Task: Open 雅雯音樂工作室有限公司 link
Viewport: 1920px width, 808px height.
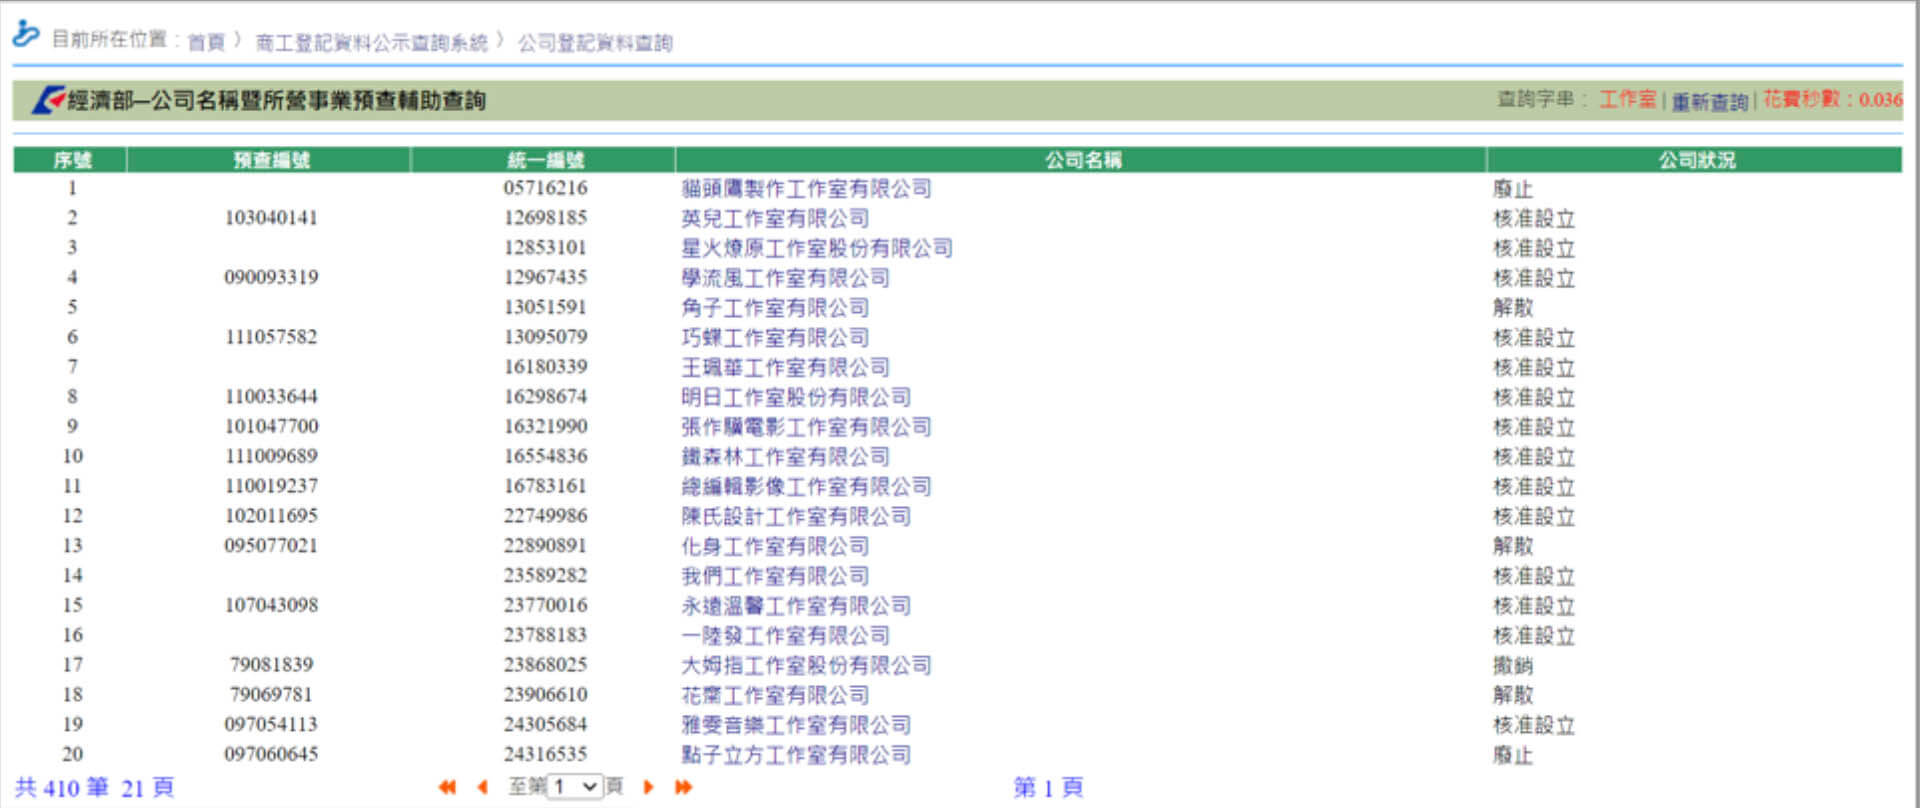Action: 796,725
